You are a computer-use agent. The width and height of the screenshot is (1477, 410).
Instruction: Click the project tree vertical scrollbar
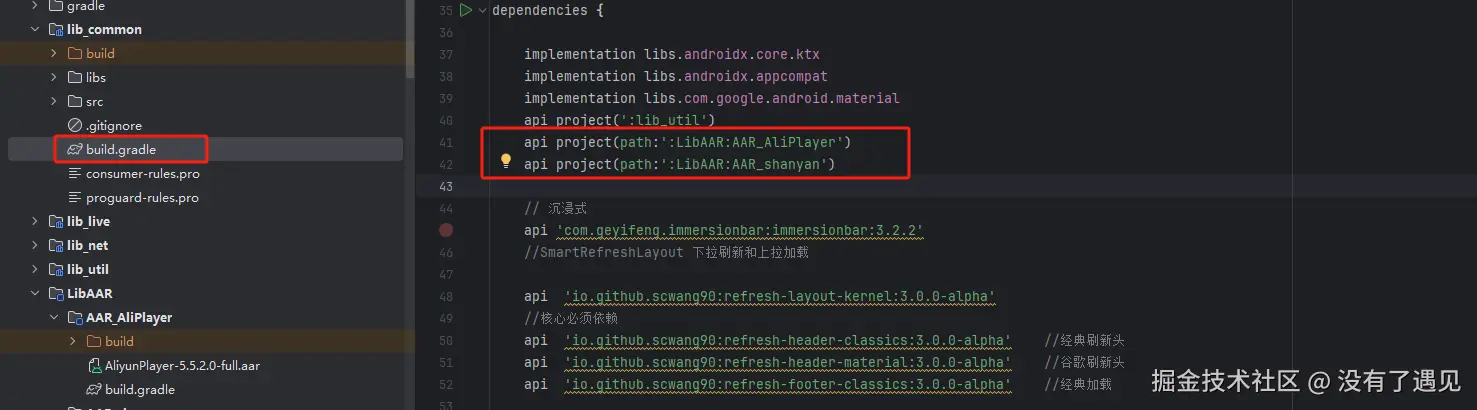pyautogui.click(x=409, y=40)
